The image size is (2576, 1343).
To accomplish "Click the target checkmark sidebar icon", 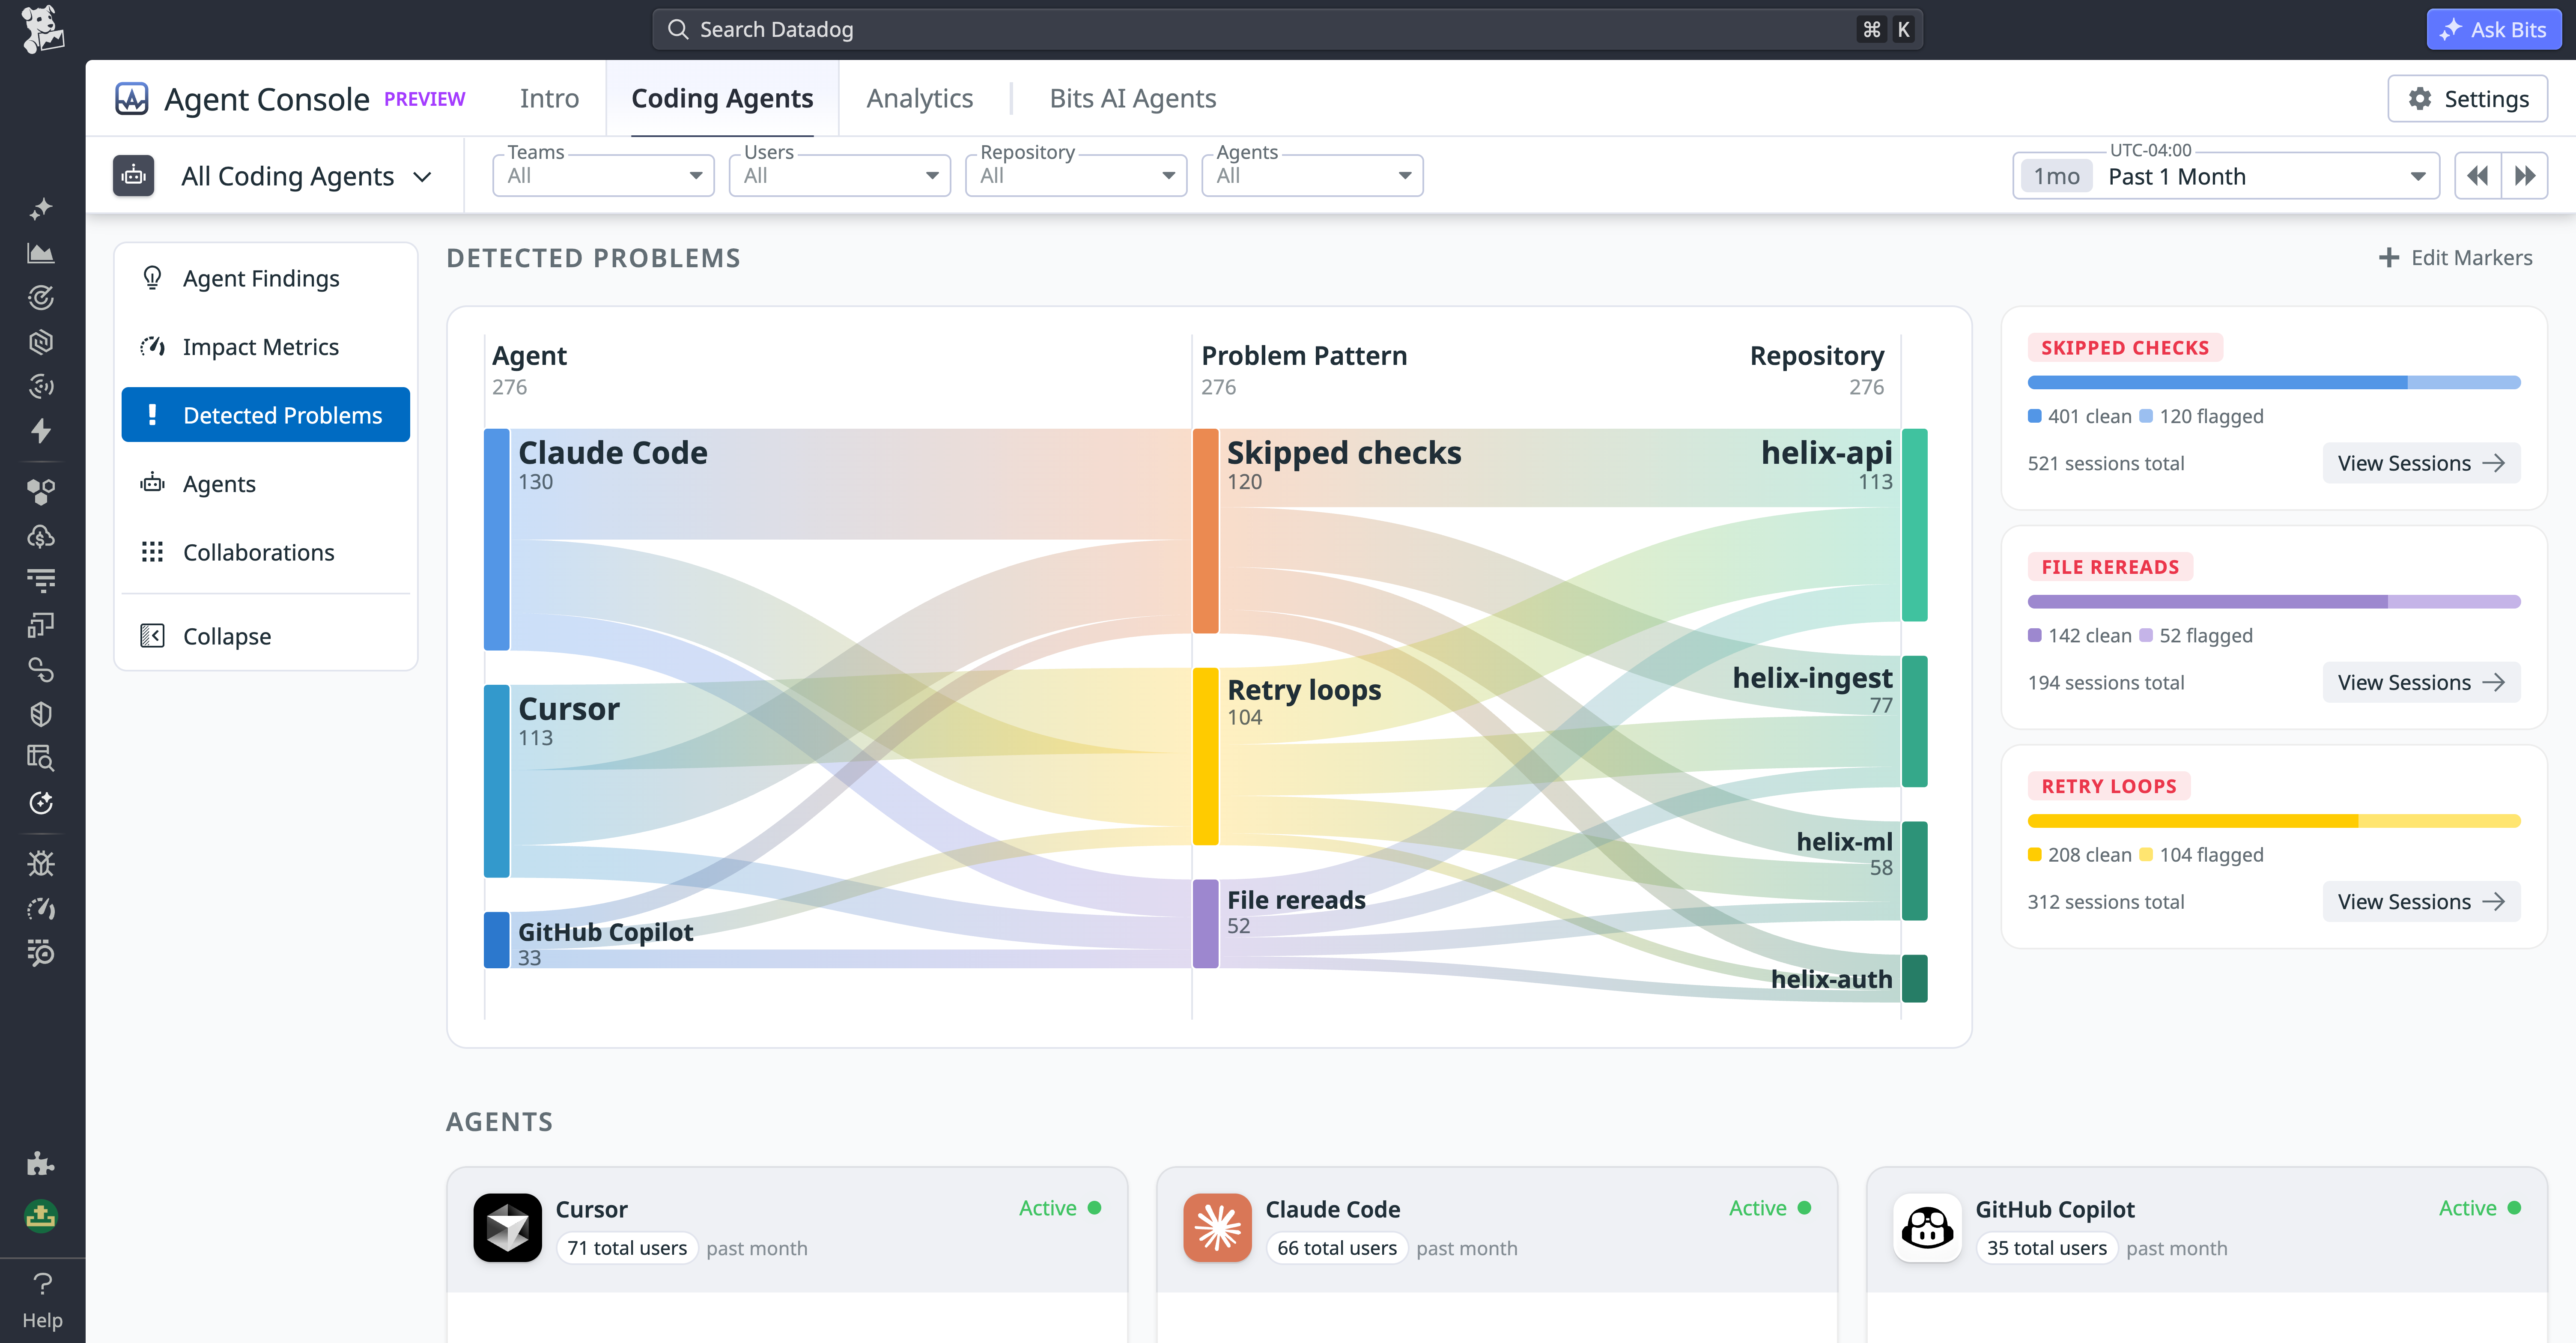I will (x=41, y=298).
